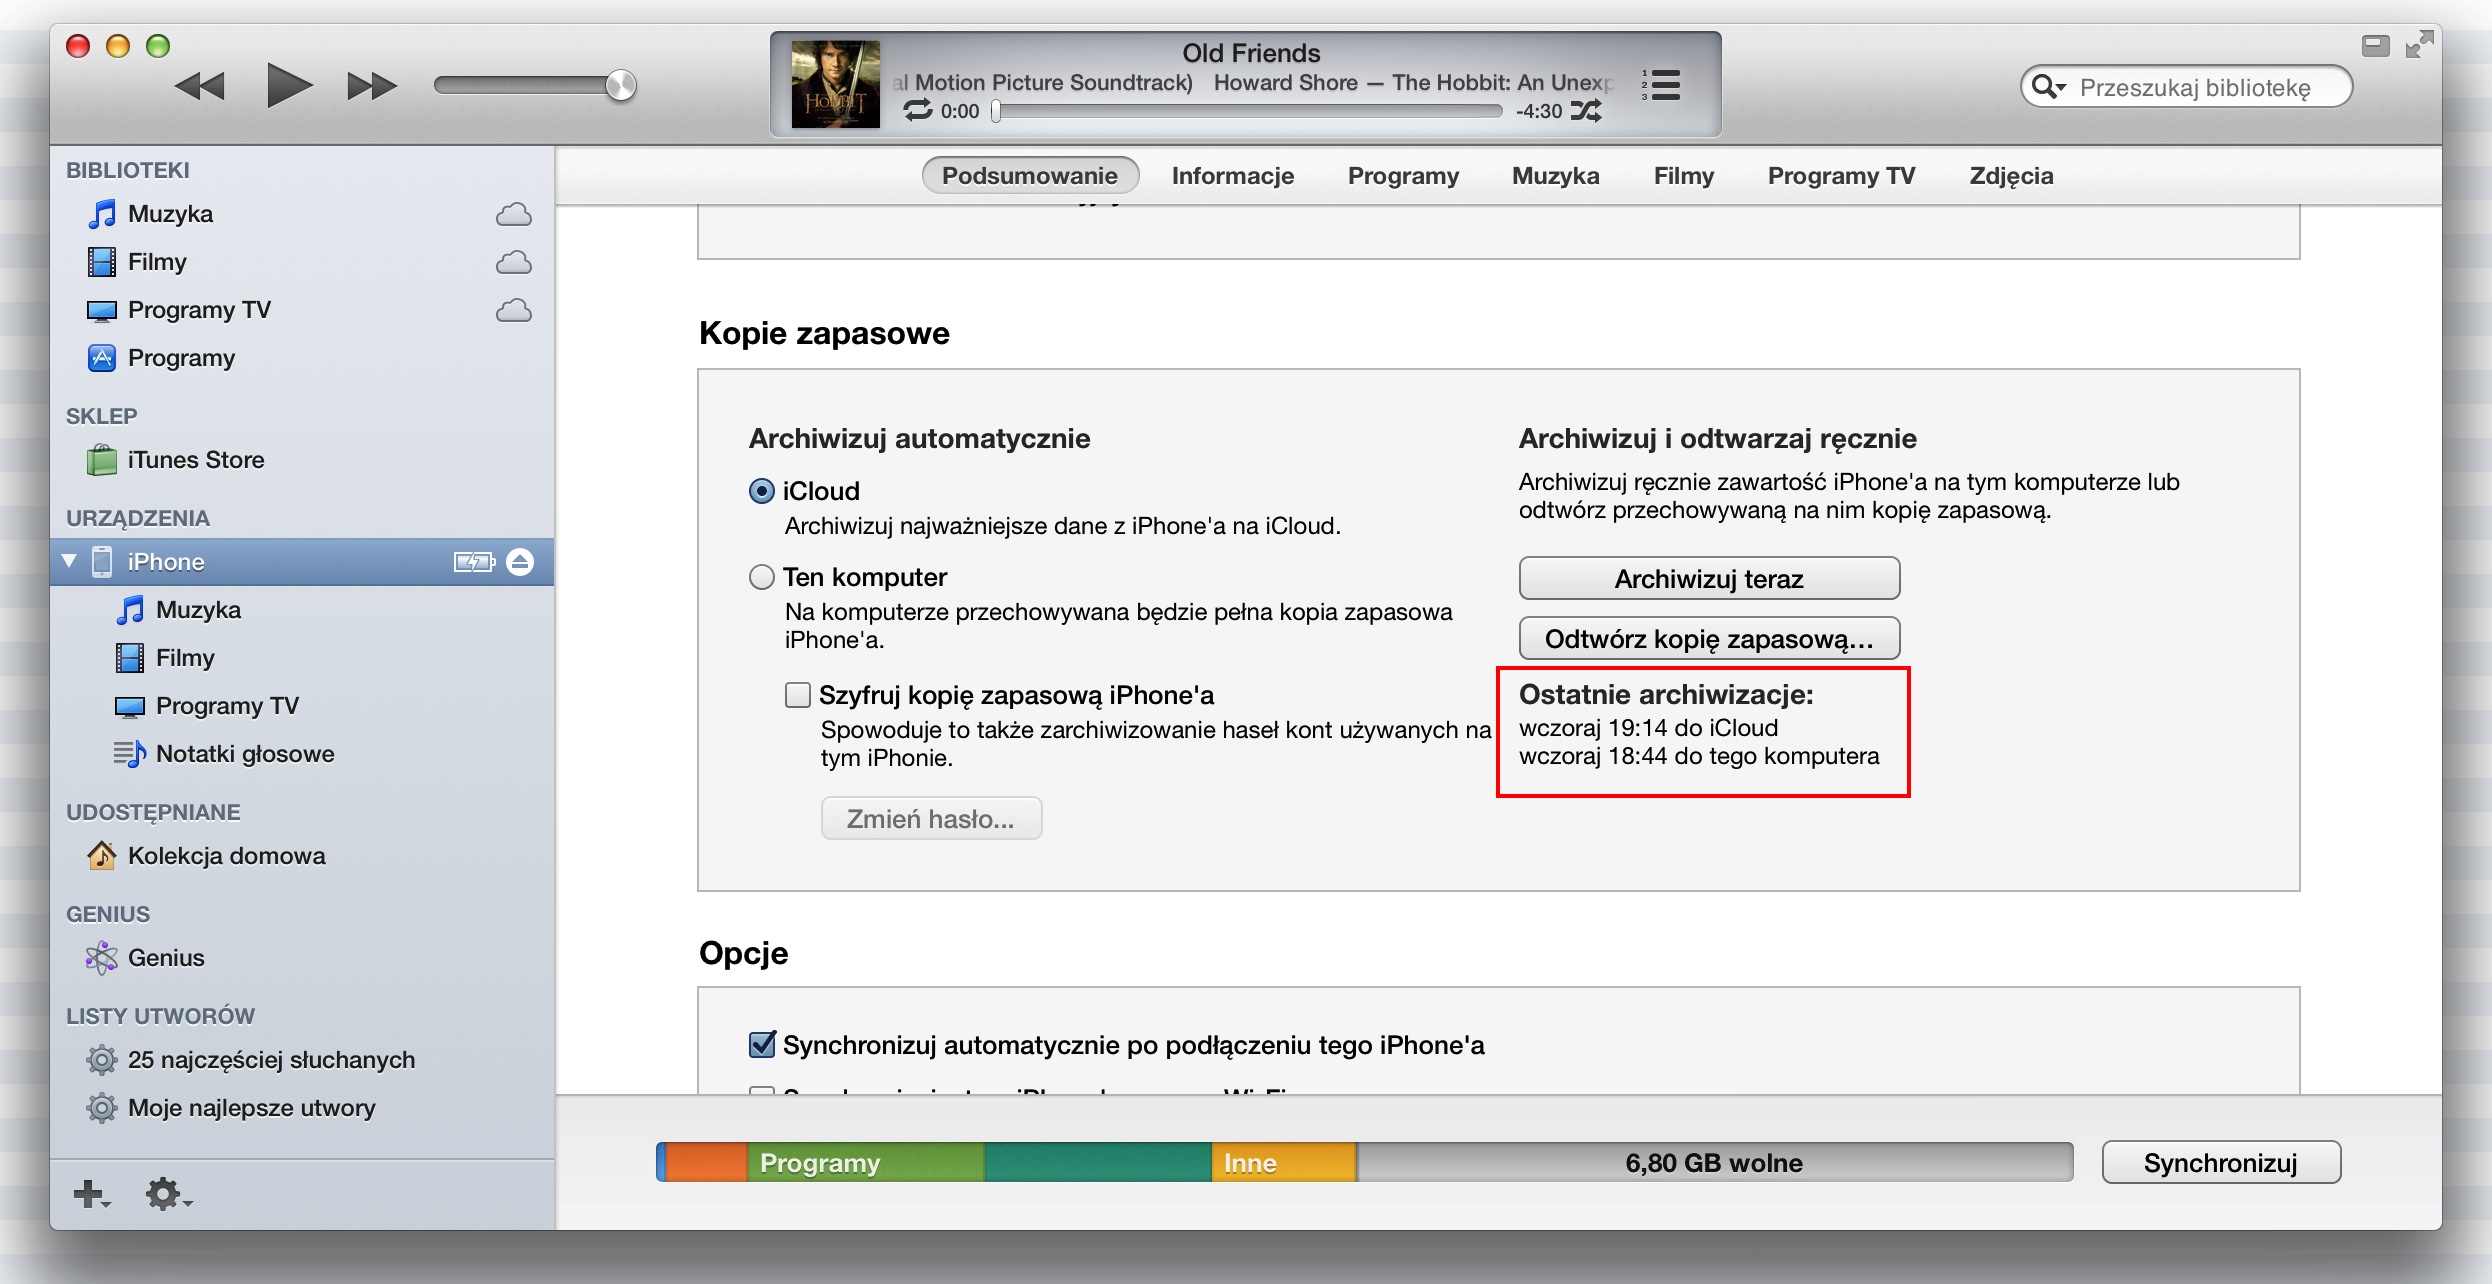The image size is (2492, 1284).
Task: Open iTunes Store in sidebar
Action: 195,460
